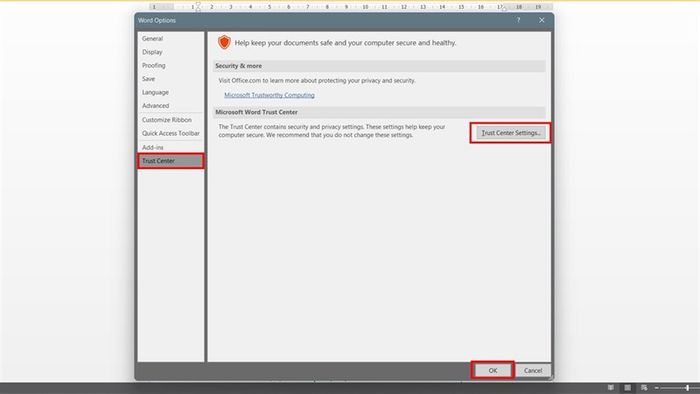Go to Proofing options

click(x=171, y=65)
